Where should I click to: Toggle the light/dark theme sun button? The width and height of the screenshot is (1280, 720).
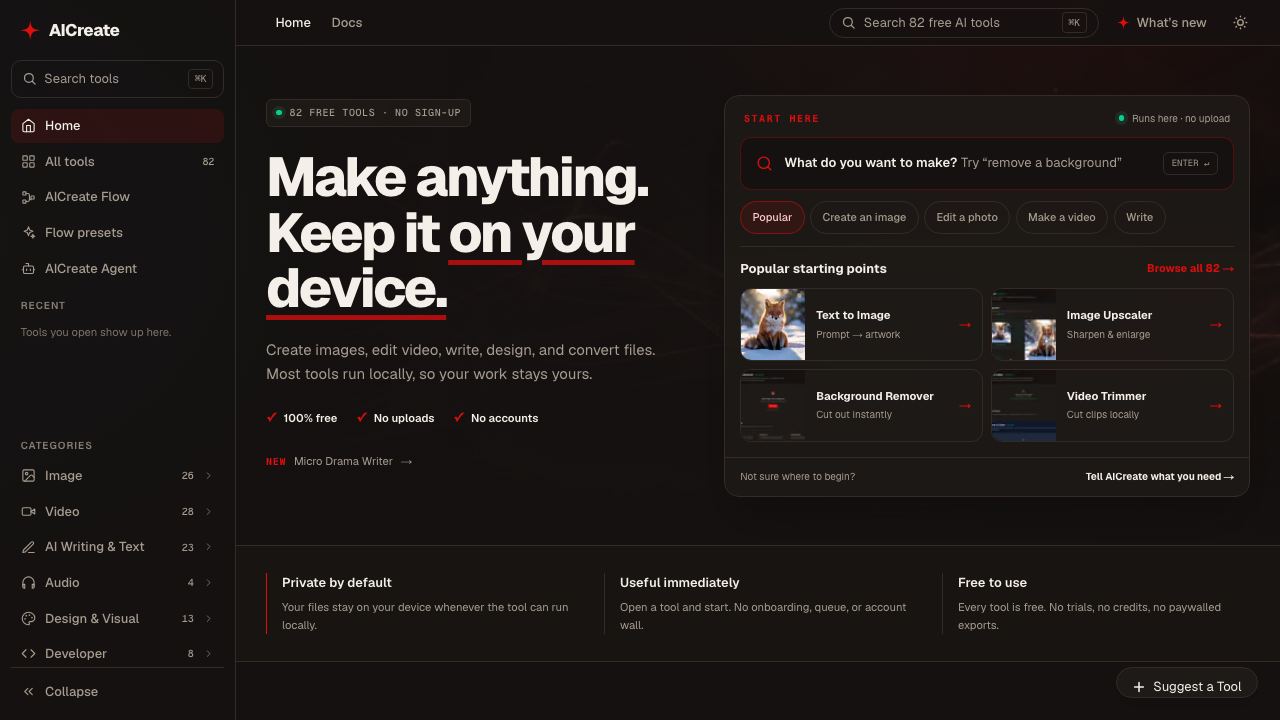[1240, 23]
